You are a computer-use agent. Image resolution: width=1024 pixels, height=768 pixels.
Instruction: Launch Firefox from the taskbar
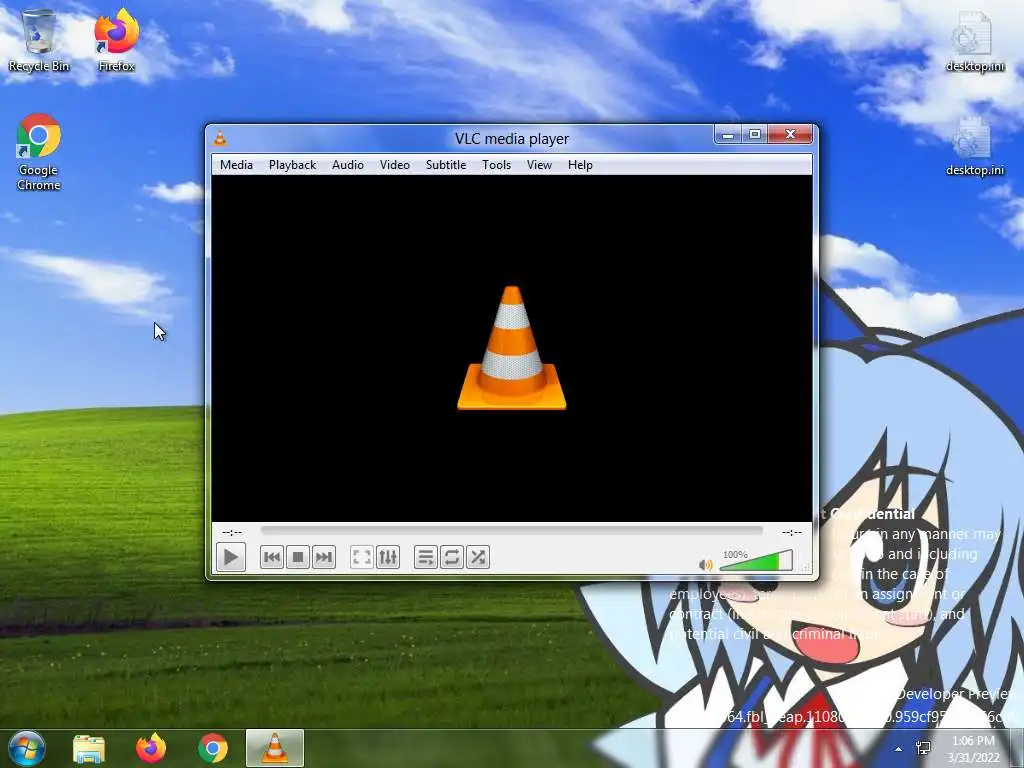[x=151, y=748]
